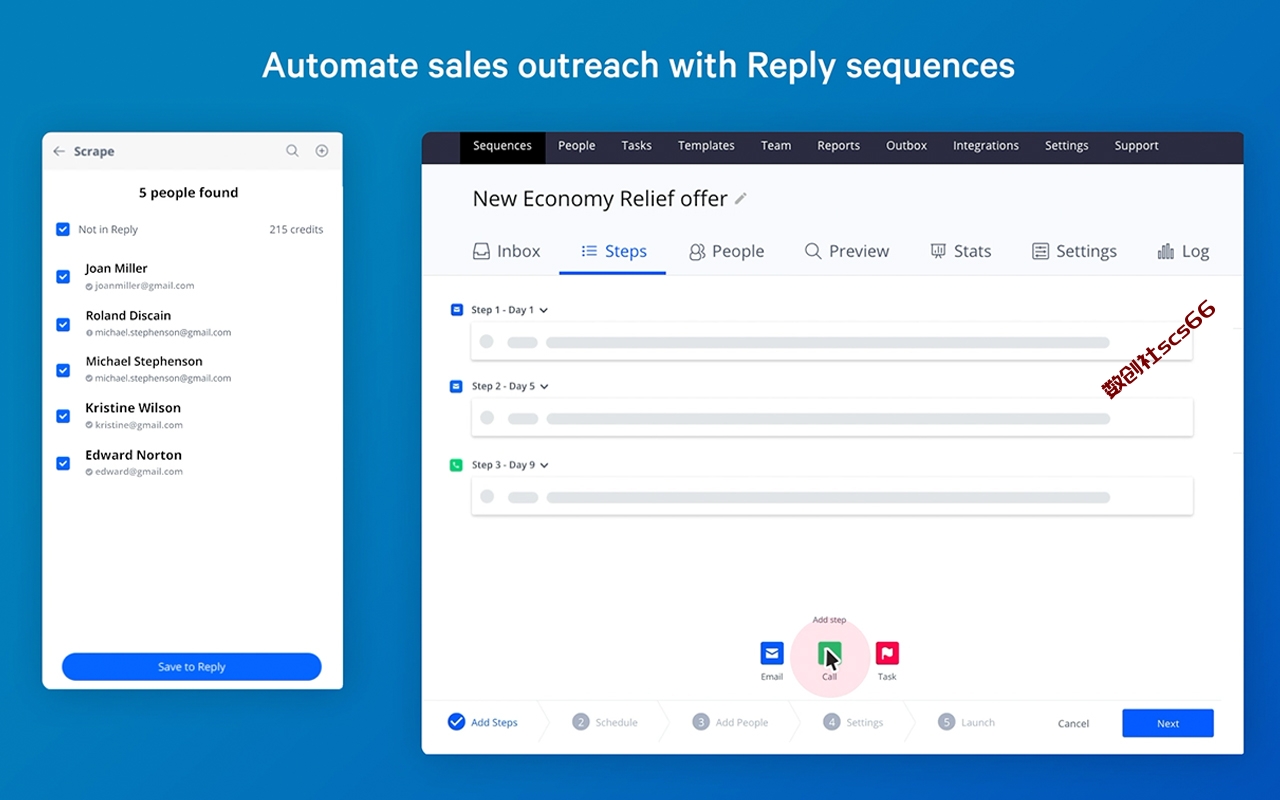The width and height of the screenshot is (1280, 800).
Task: Switch to the Log tab
Action: tap(1183, 251)
